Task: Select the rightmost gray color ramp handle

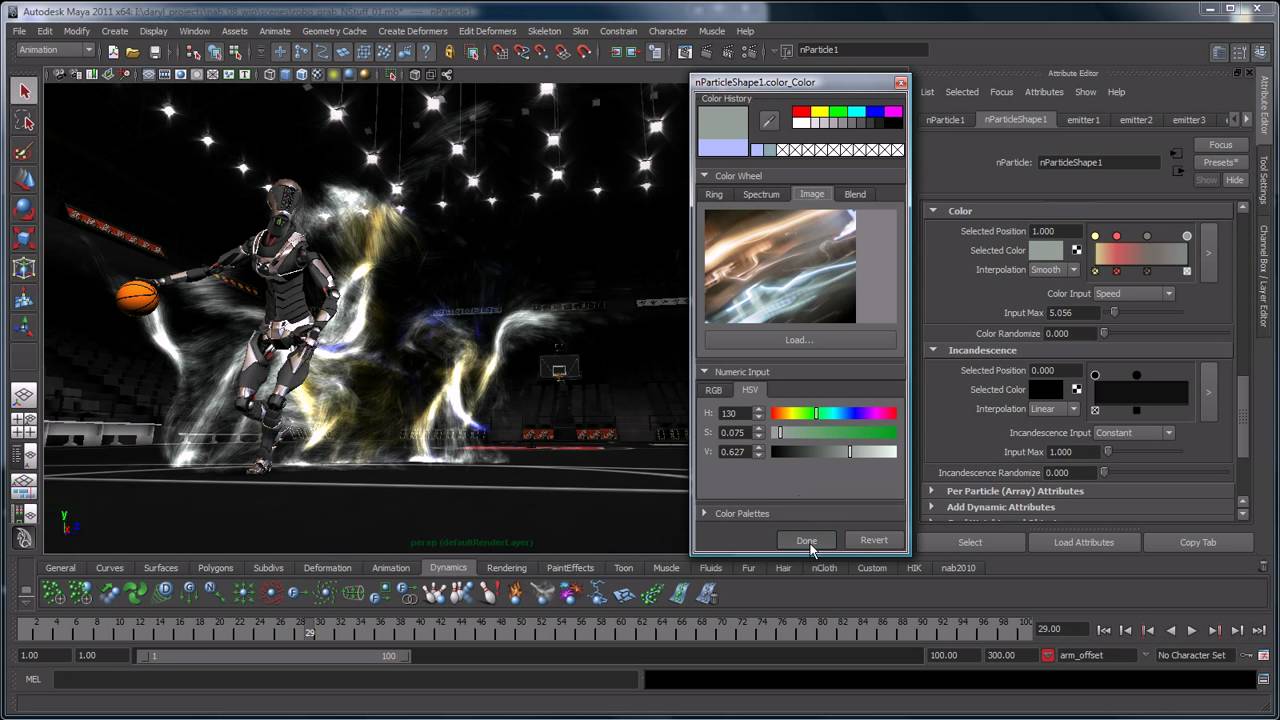Action: 1187,236
